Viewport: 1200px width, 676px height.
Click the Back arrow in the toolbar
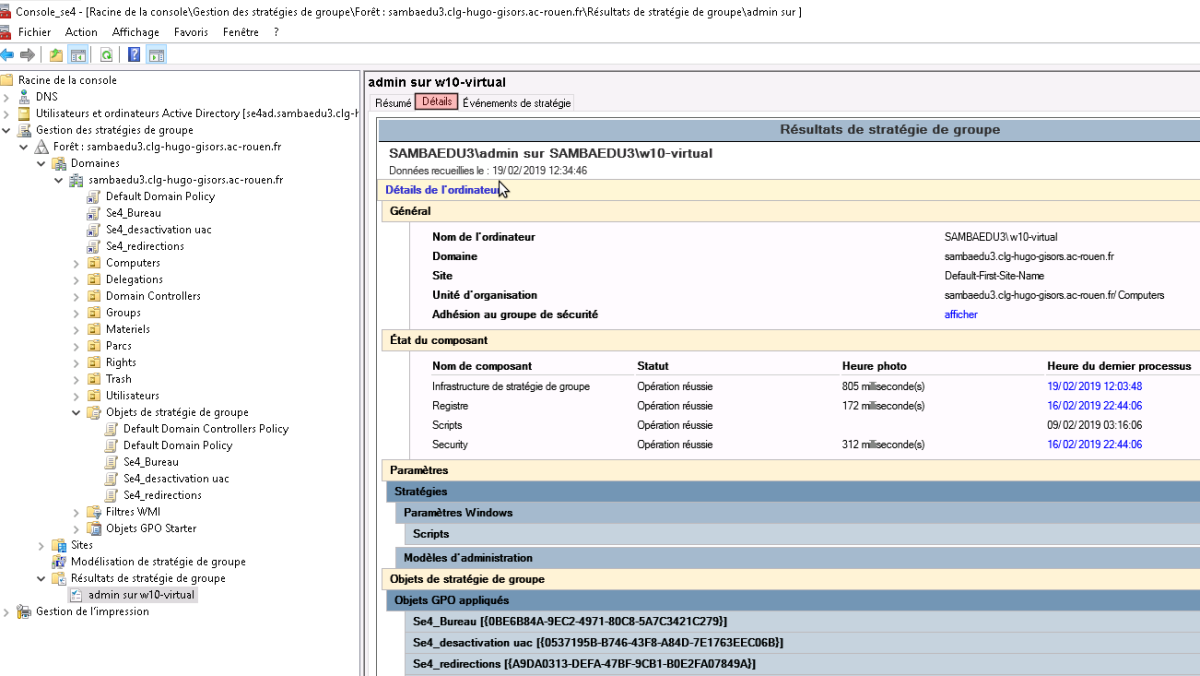click(7, 54)
